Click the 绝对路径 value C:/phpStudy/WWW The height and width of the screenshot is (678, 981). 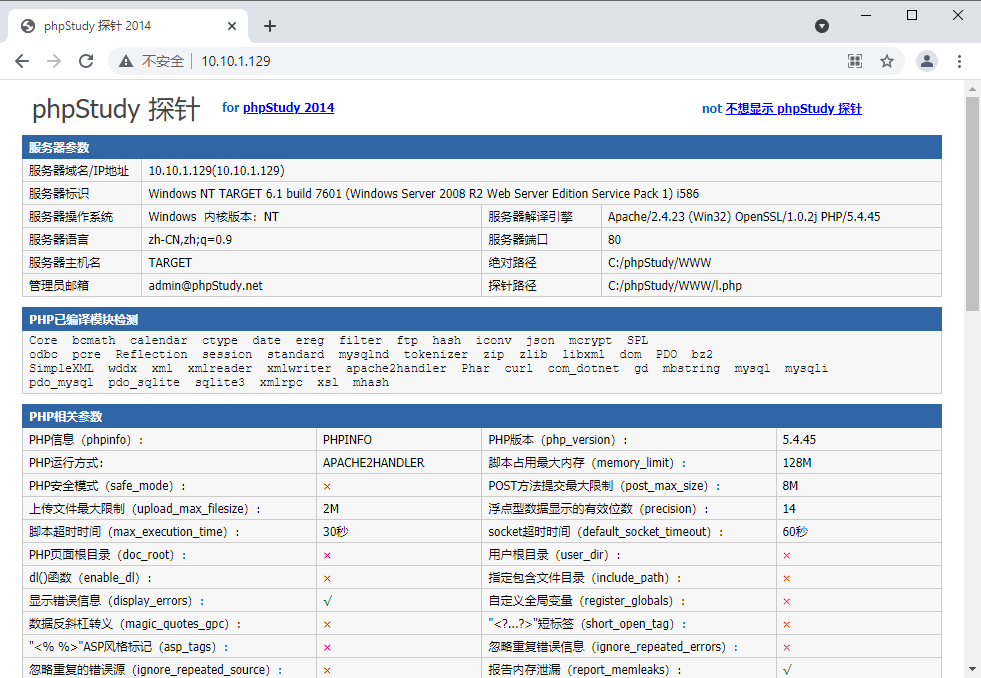659,263
